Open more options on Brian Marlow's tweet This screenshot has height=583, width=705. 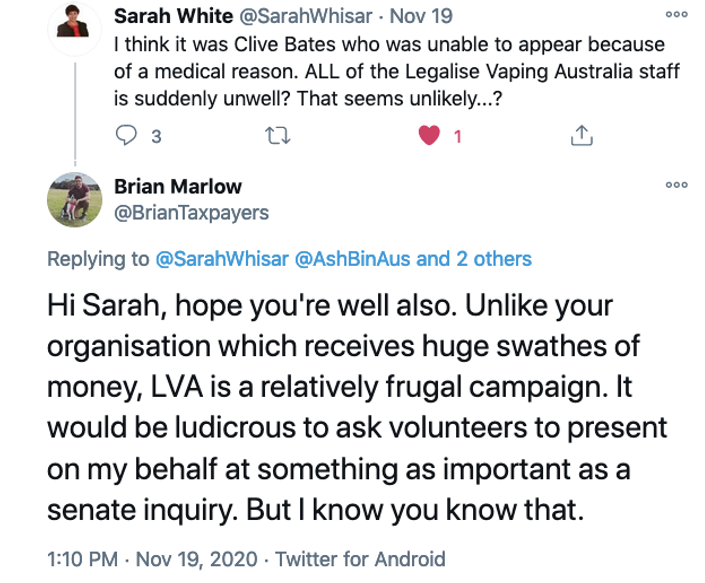click(x=676, y=186)
